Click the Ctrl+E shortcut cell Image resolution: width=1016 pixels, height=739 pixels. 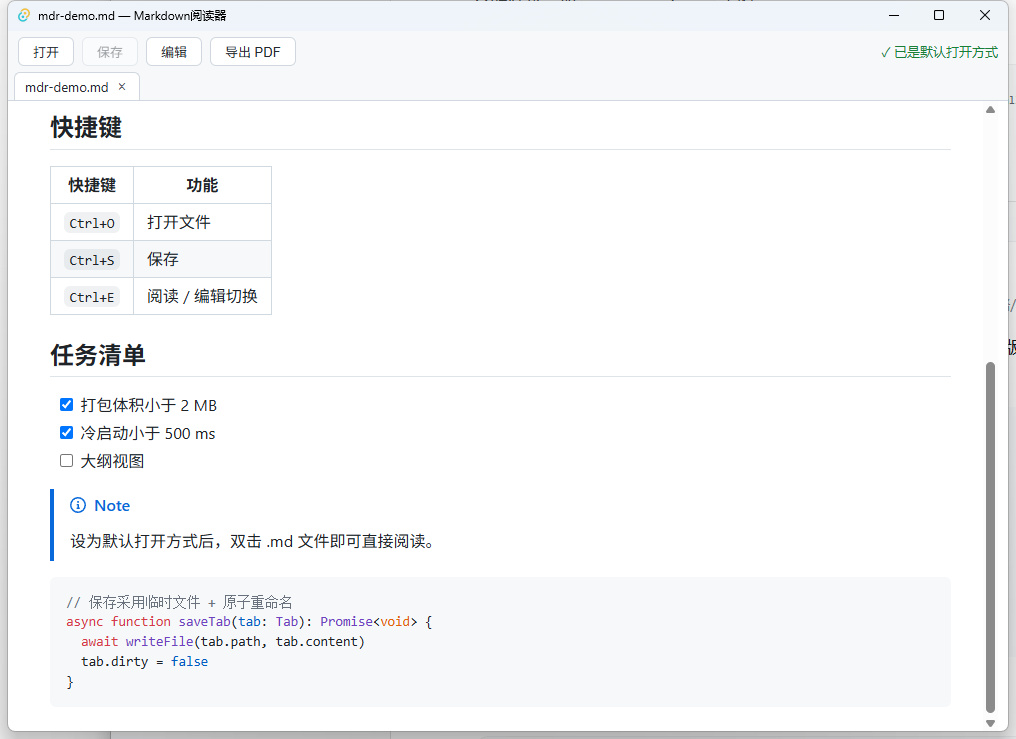pyautogui.click(x=92, y=296)
